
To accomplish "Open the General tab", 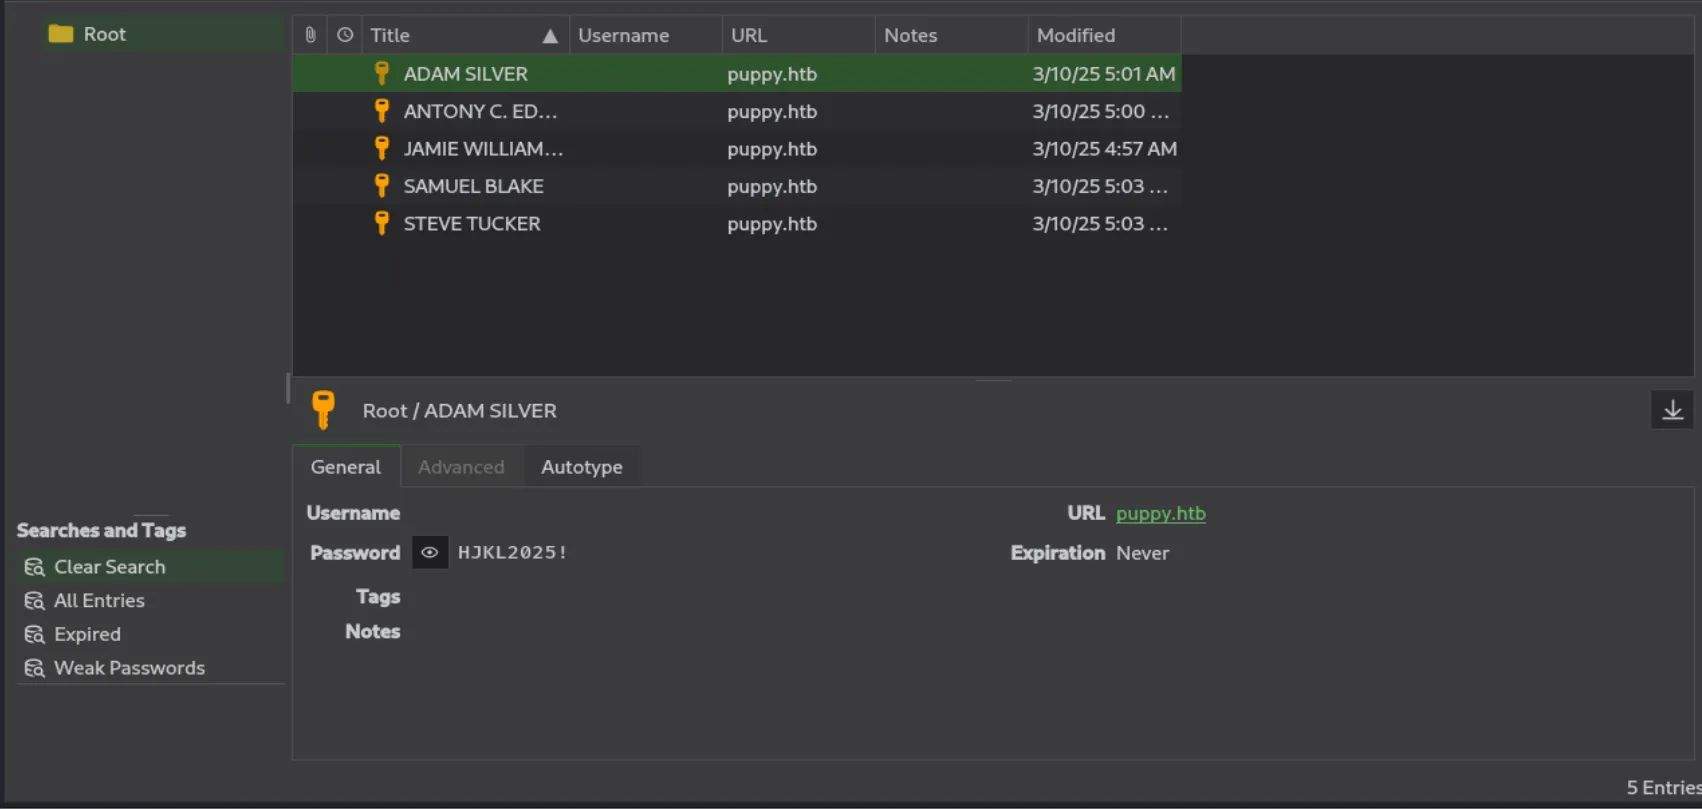I will pos(345,467).
